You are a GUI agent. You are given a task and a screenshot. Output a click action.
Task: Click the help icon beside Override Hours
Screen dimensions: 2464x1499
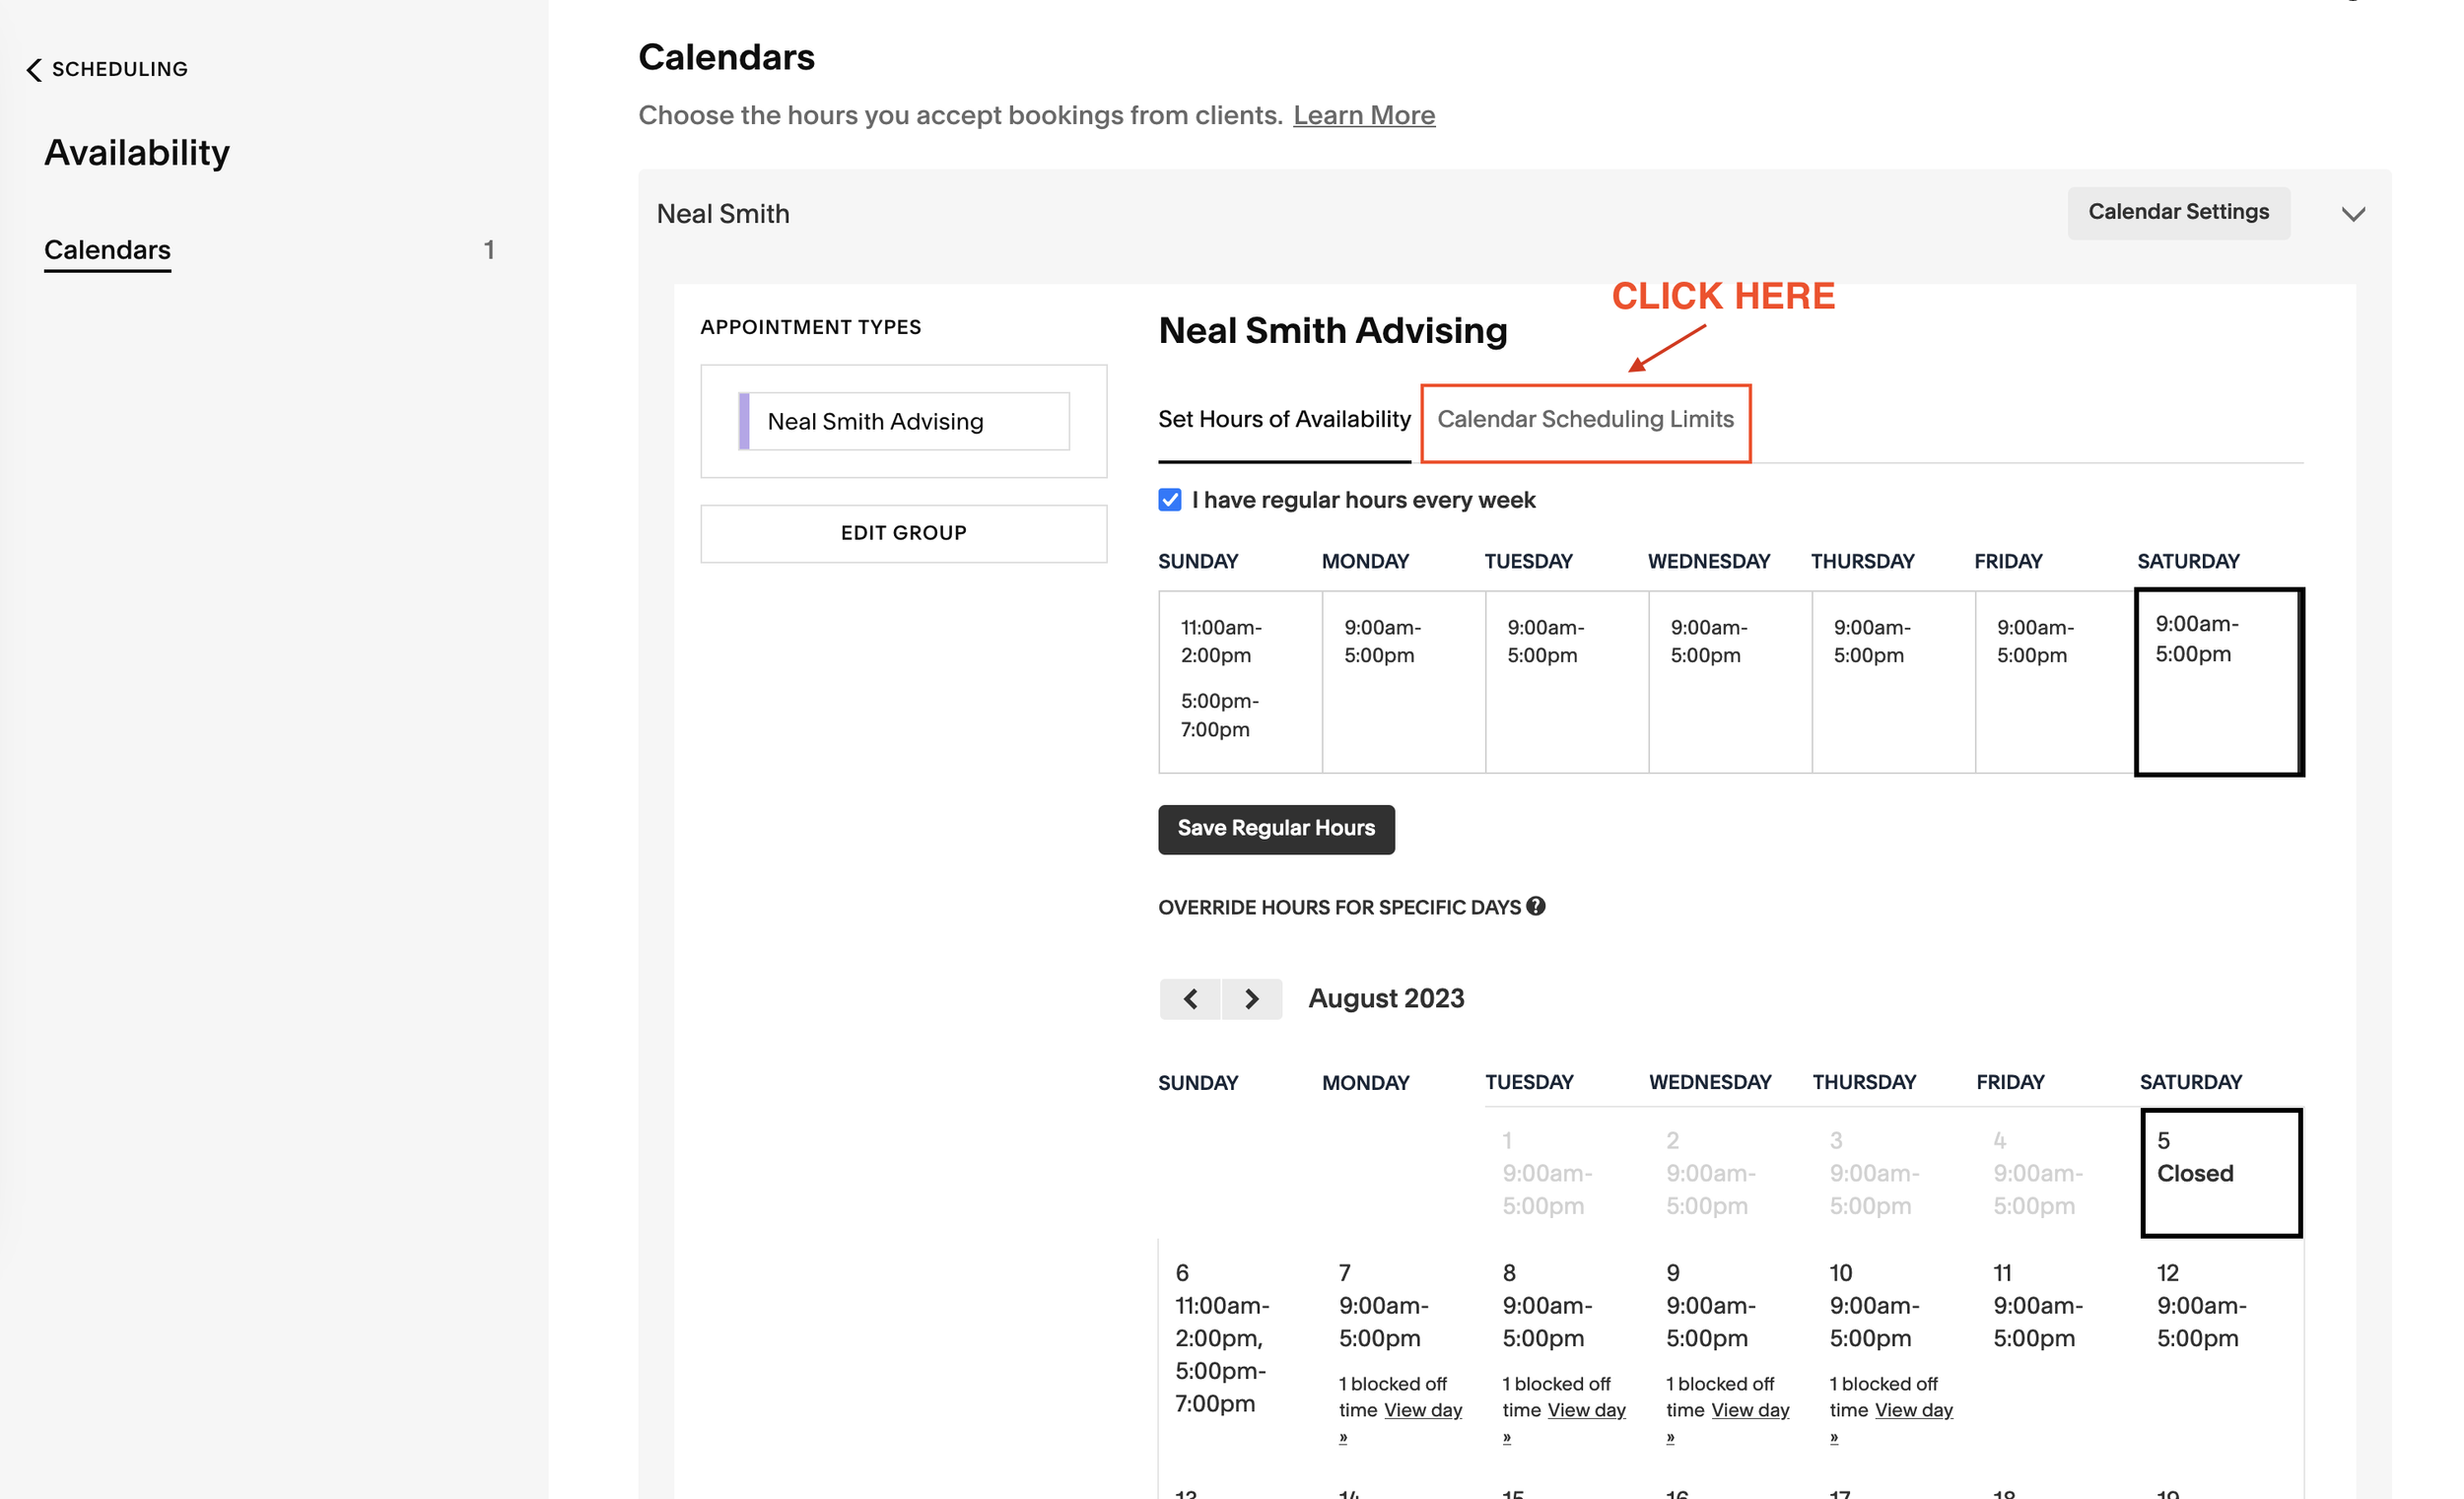(x=1536, y=906)
